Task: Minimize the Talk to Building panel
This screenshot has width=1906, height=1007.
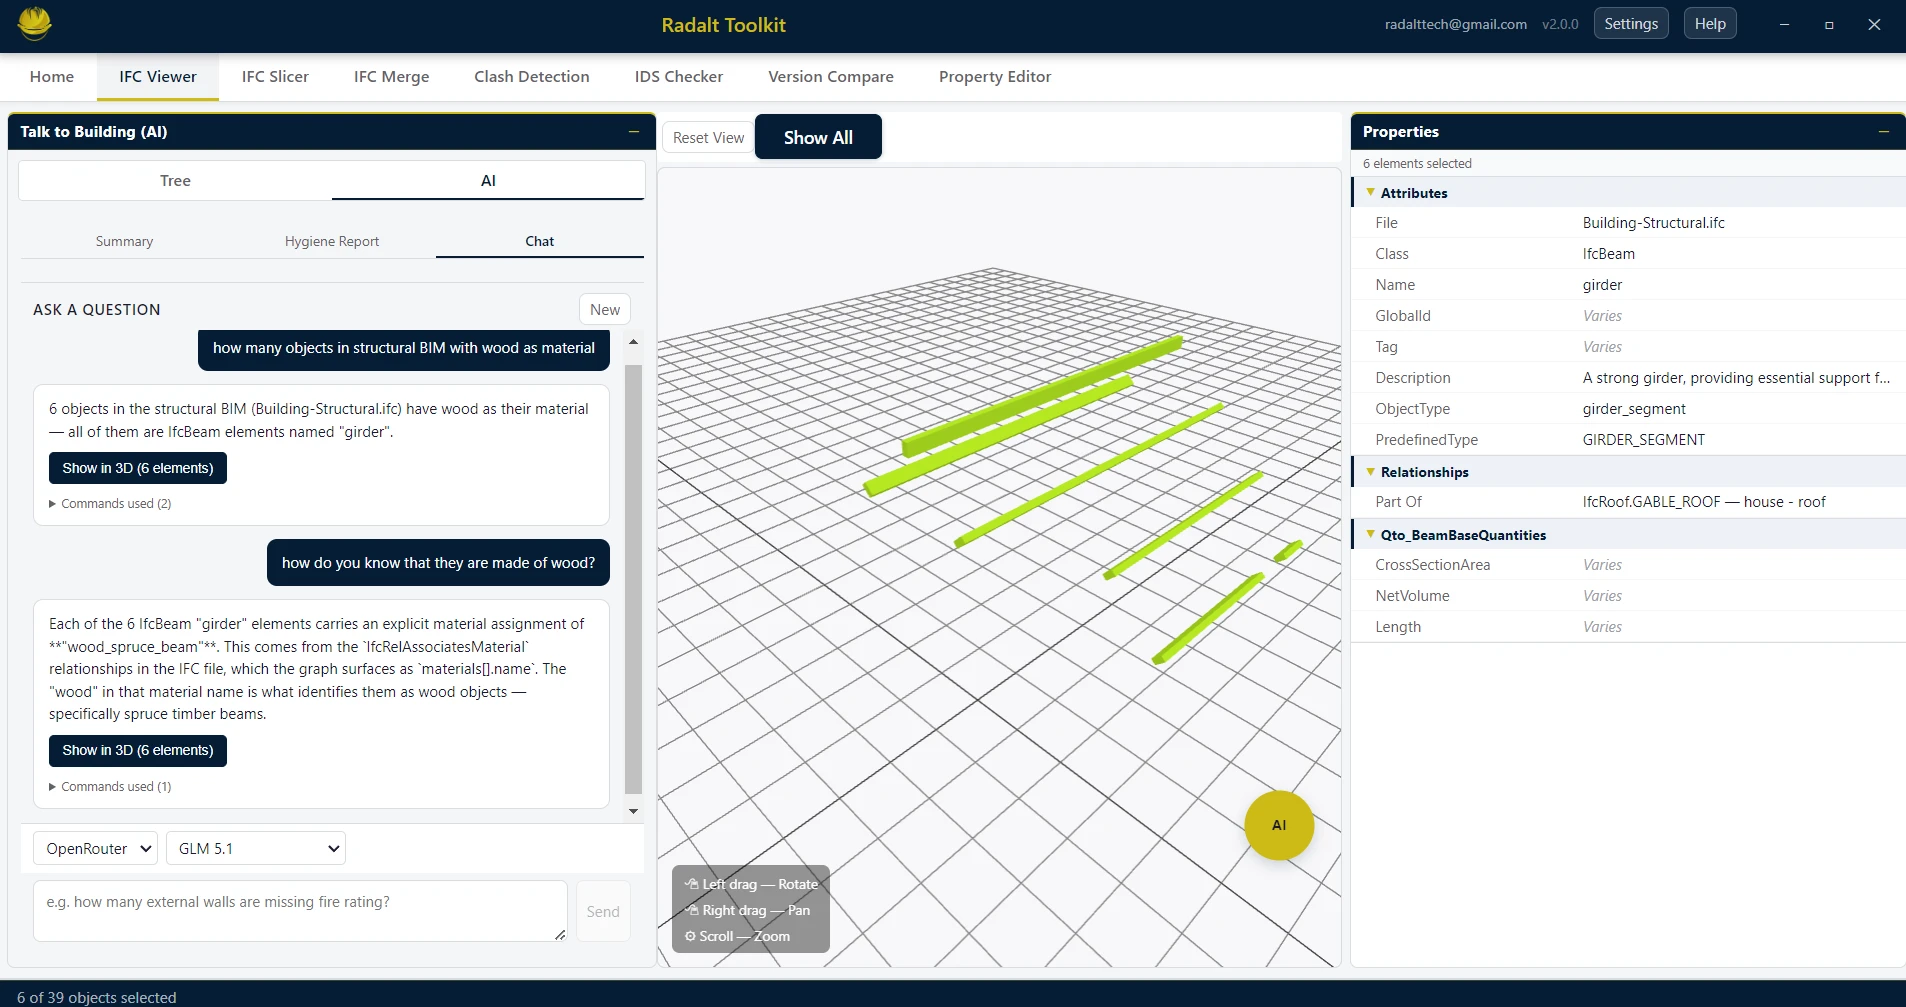Action: pyautogui.click(x=634, y=132)
